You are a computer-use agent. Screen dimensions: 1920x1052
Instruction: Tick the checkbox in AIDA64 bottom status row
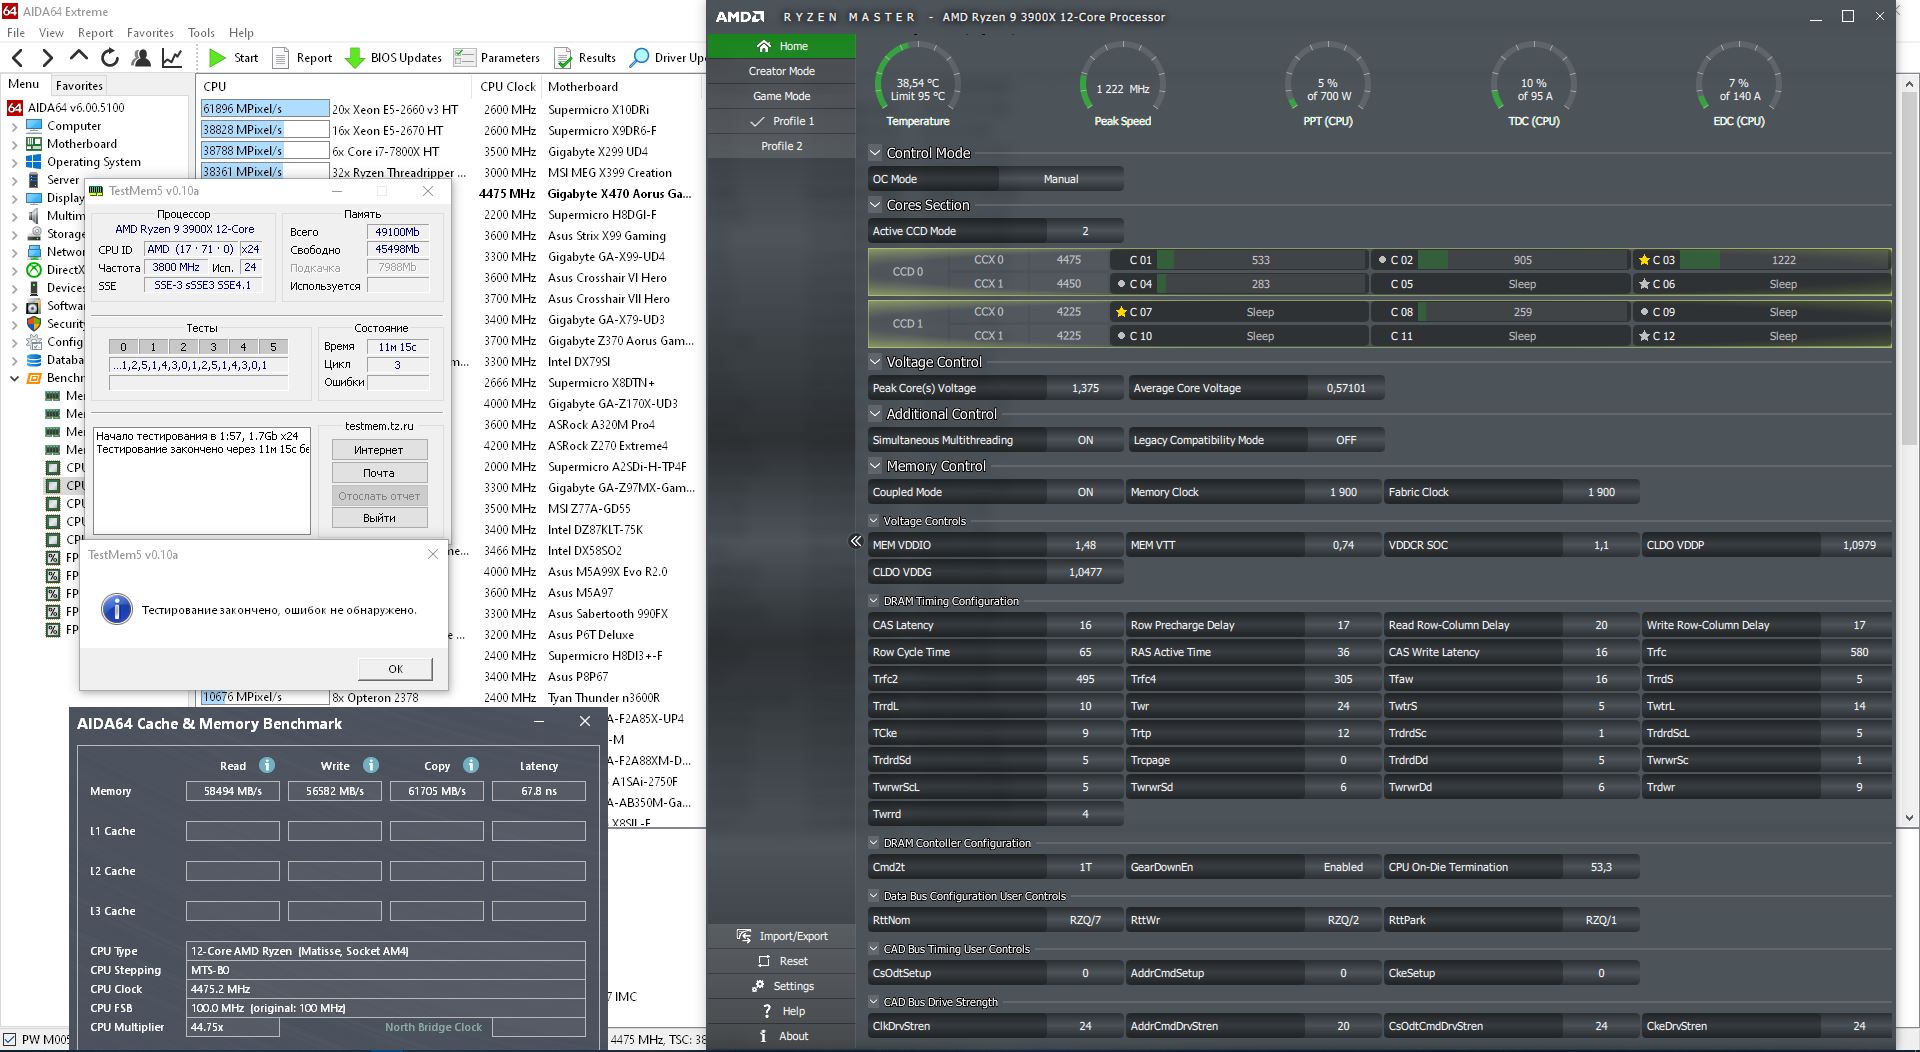10,1040
